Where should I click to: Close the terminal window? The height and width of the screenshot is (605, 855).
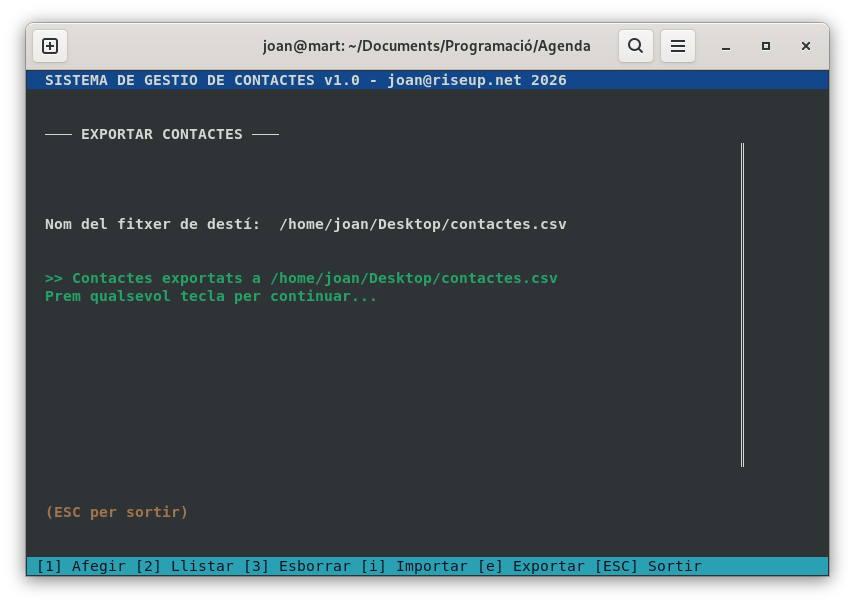pos(806,46)
